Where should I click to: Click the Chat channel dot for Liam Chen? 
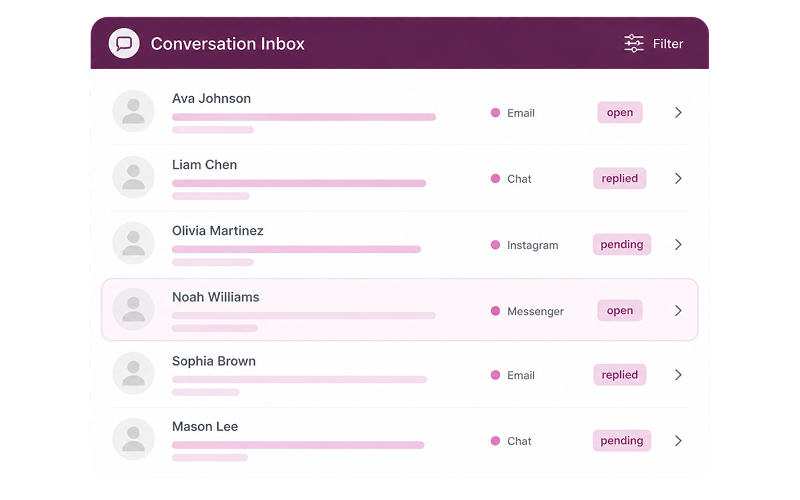click(495, 179)
